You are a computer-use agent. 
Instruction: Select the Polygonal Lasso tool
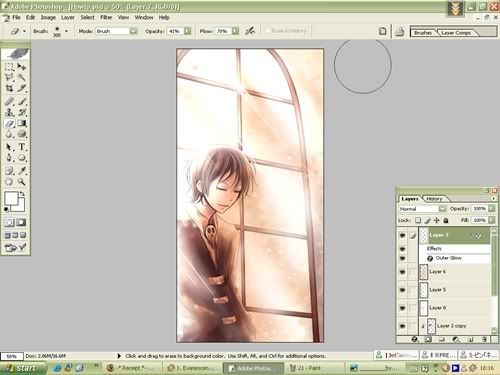coord(9,77)
